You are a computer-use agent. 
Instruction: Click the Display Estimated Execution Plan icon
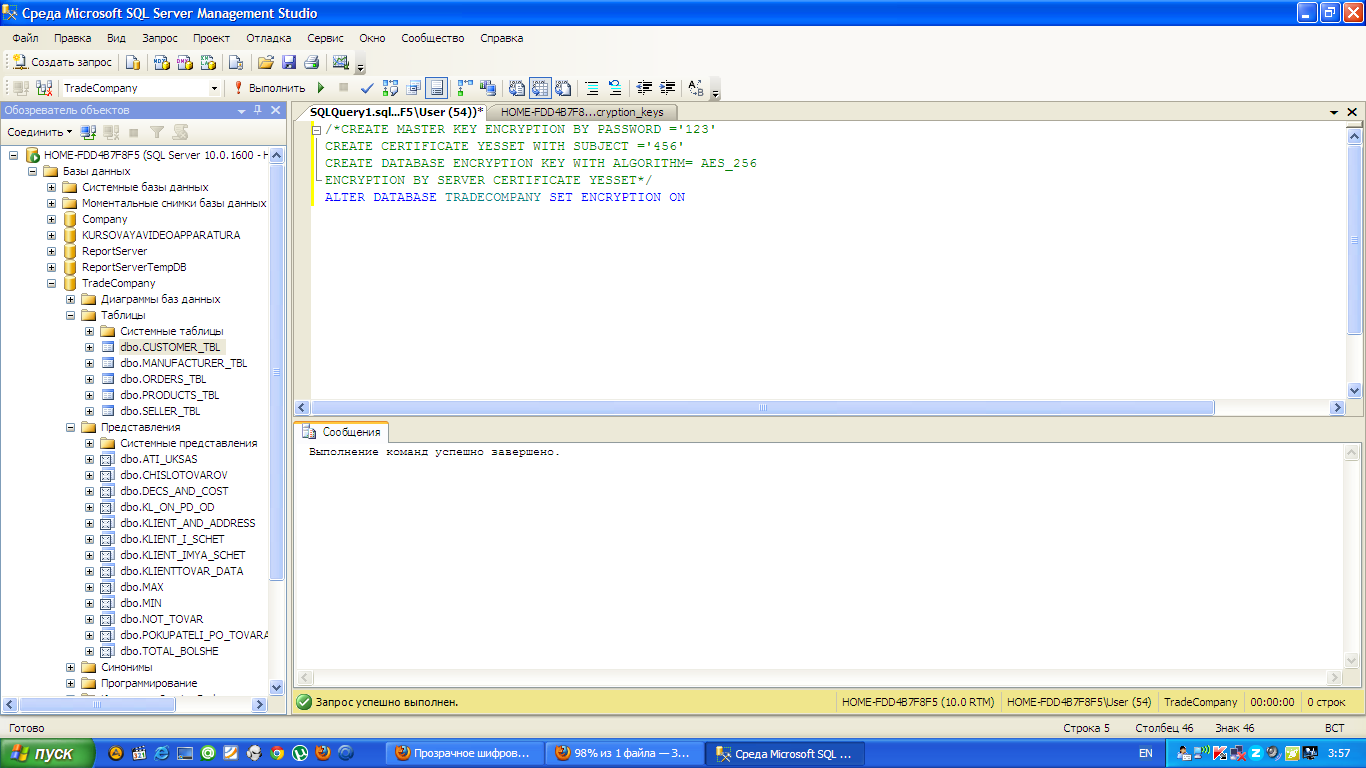(x=391, y=88)
